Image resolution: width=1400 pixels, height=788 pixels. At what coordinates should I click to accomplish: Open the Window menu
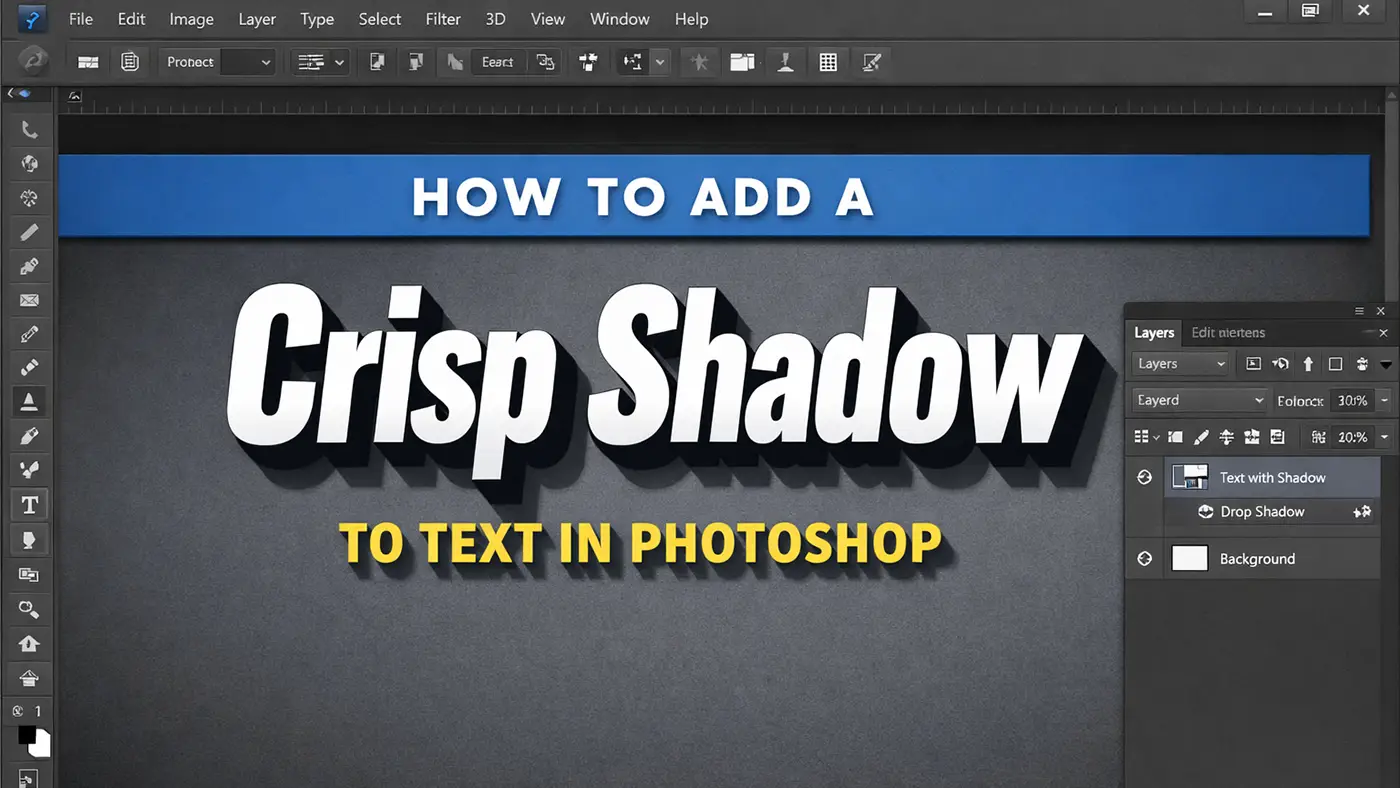coord(620,19)
